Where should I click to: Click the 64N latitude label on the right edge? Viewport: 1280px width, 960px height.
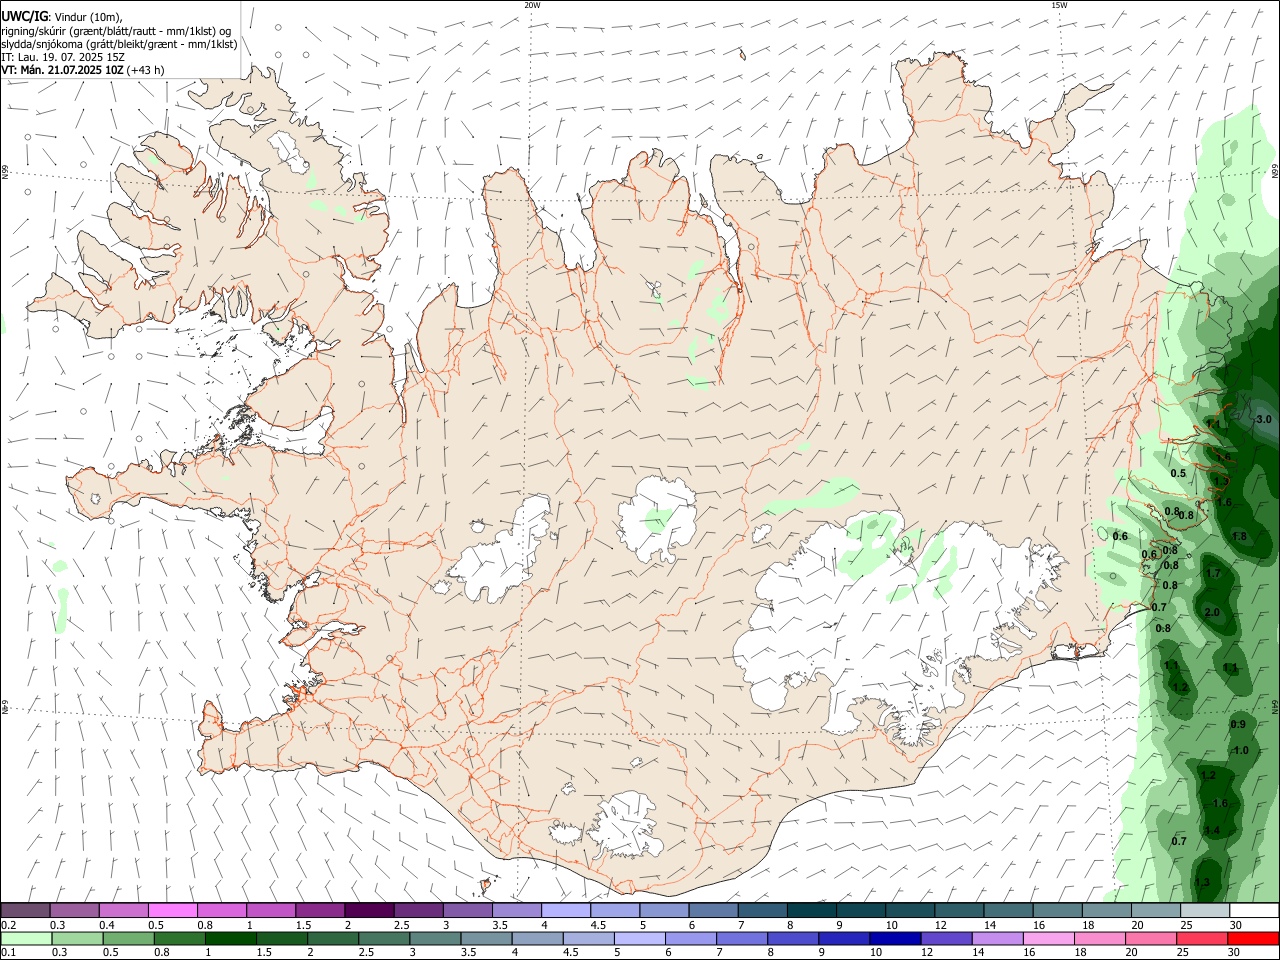1275,706
